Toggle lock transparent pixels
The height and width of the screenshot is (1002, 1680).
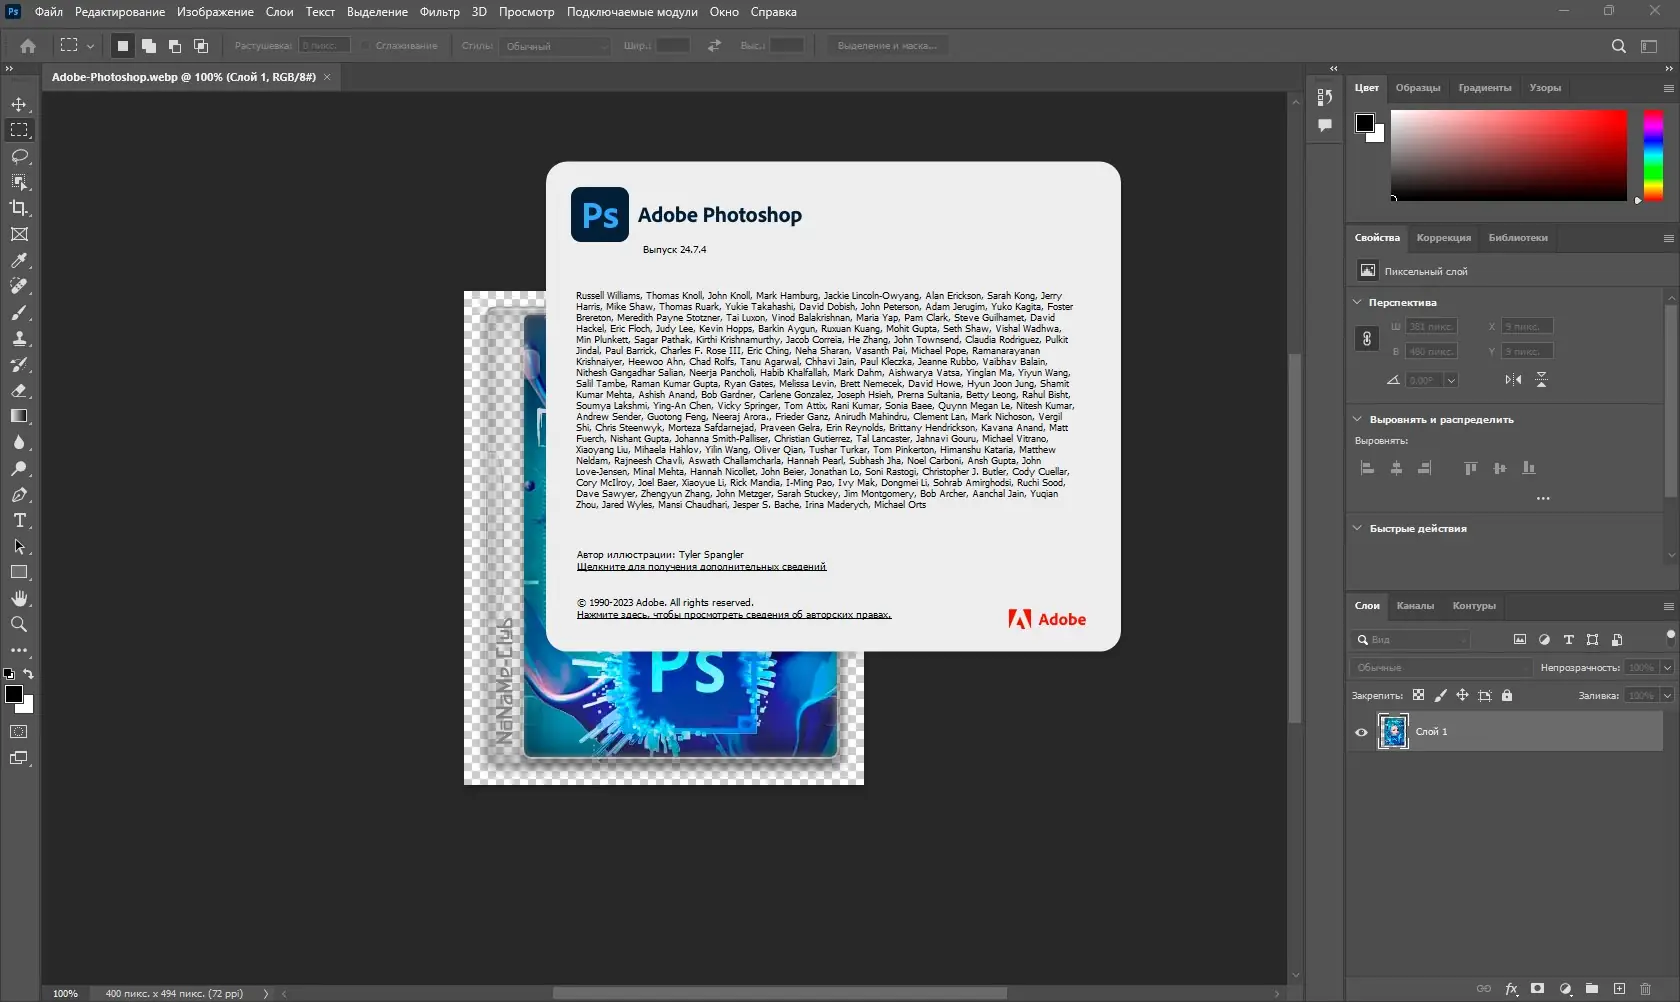[x=1418, y=695]
